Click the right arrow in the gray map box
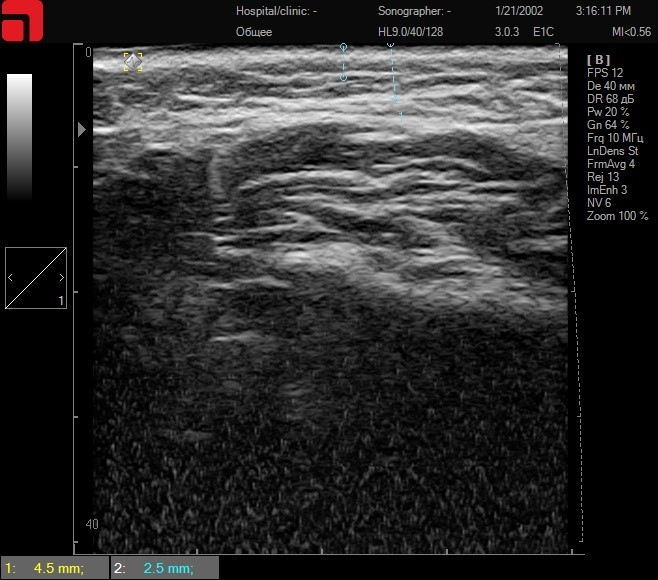 [60, 277]
